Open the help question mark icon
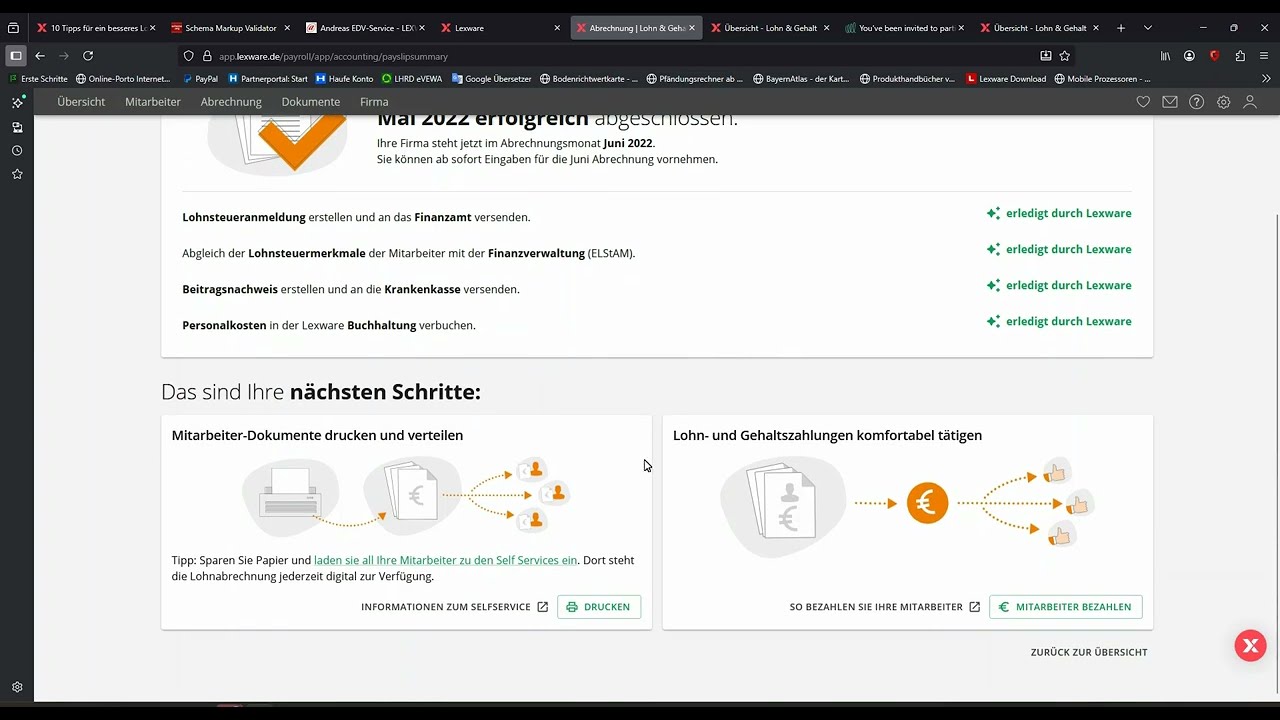This screenshot has height=720, width=1280. point(1196,102)
